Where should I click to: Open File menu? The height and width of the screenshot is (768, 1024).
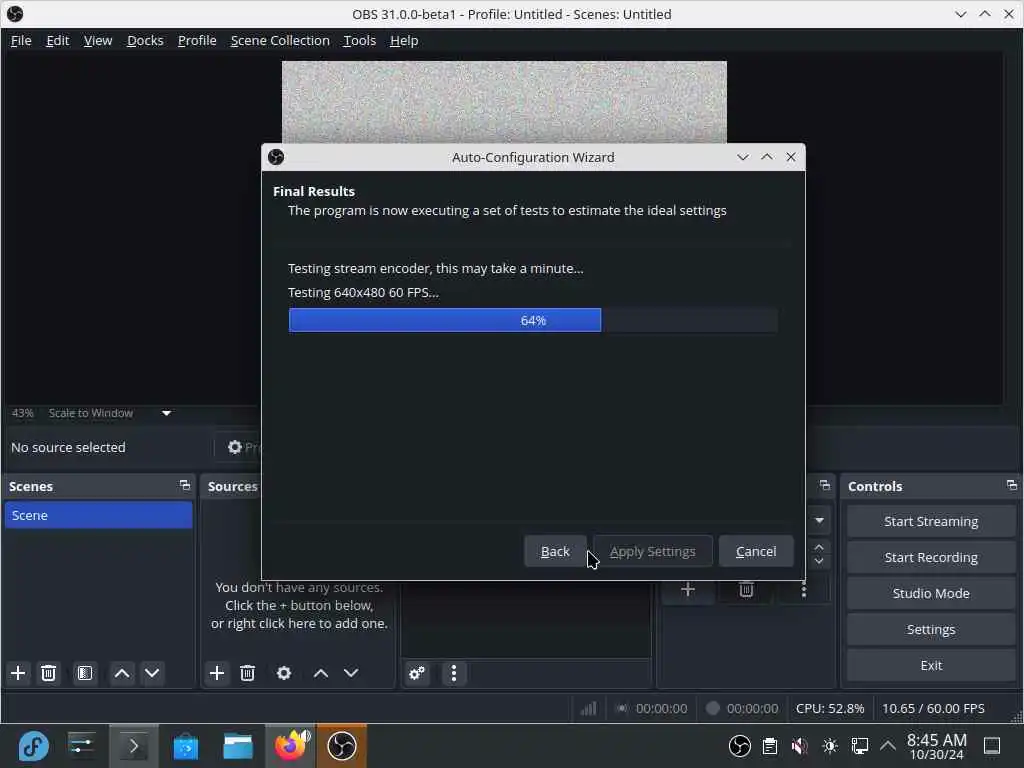[21, 40]
